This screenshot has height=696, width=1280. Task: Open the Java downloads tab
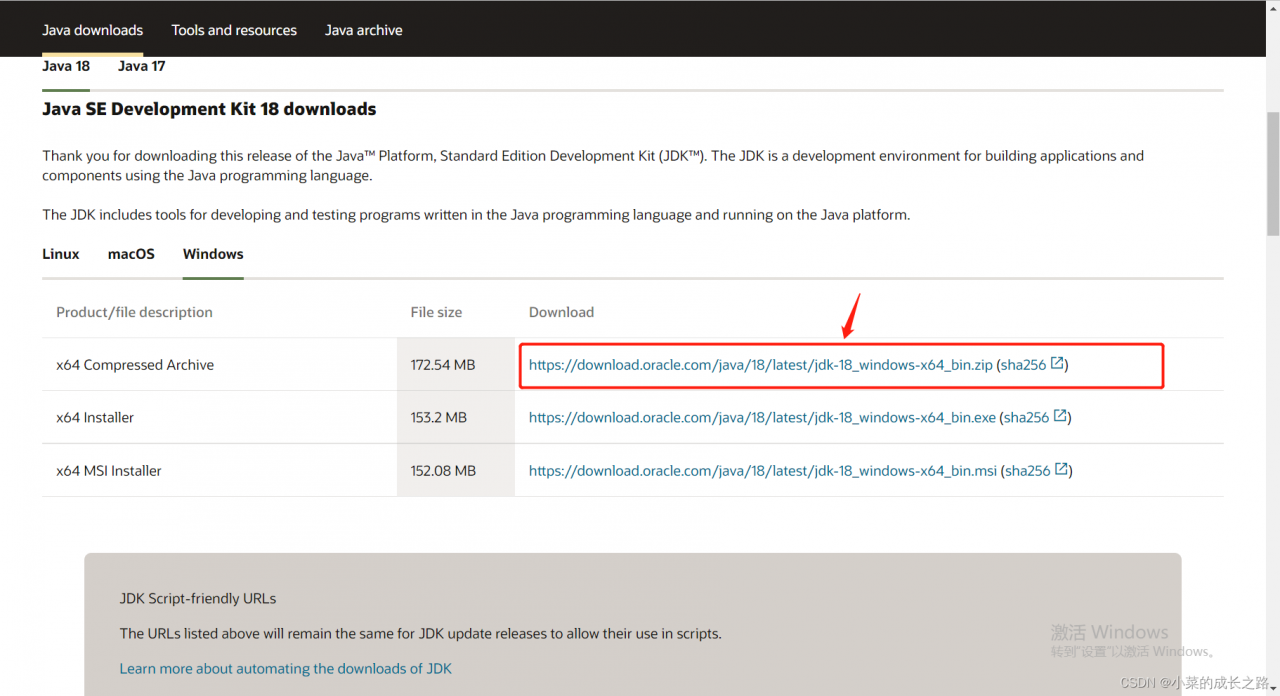[92, 30]
